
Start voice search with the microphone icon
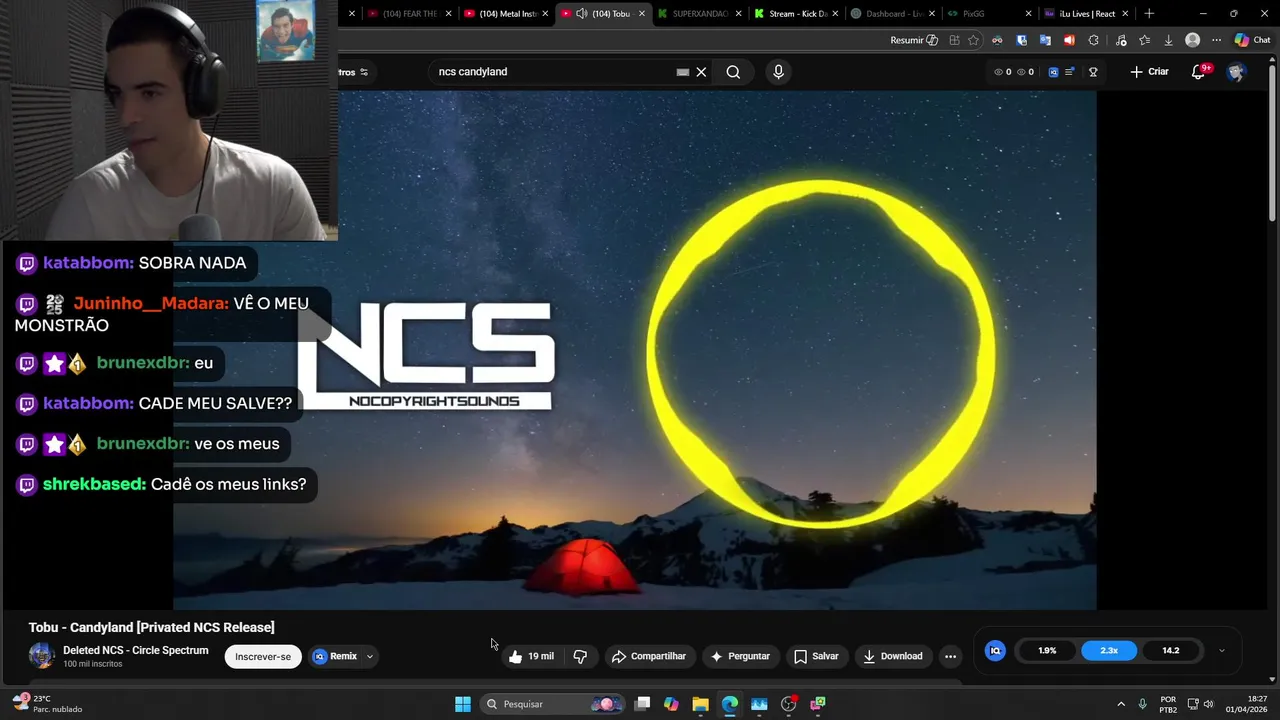point(778,72)
